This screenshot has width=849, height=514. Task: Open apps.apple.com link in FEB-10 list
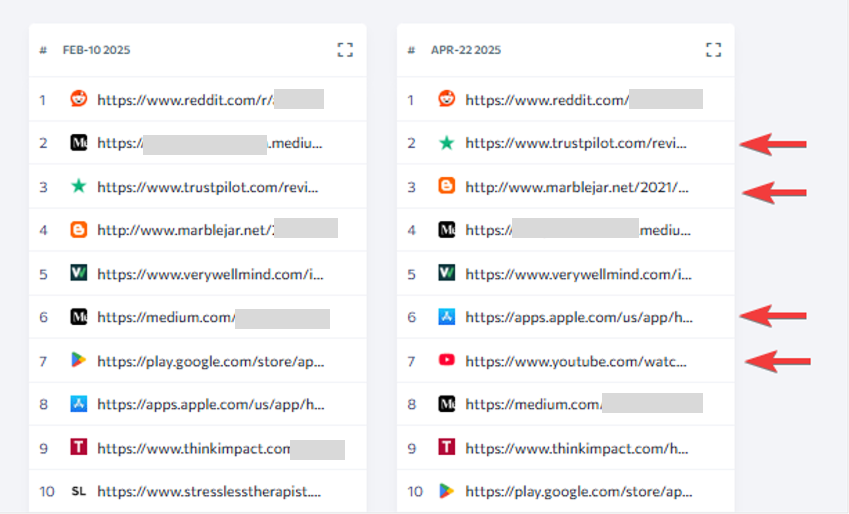click(x=211, y=405)
